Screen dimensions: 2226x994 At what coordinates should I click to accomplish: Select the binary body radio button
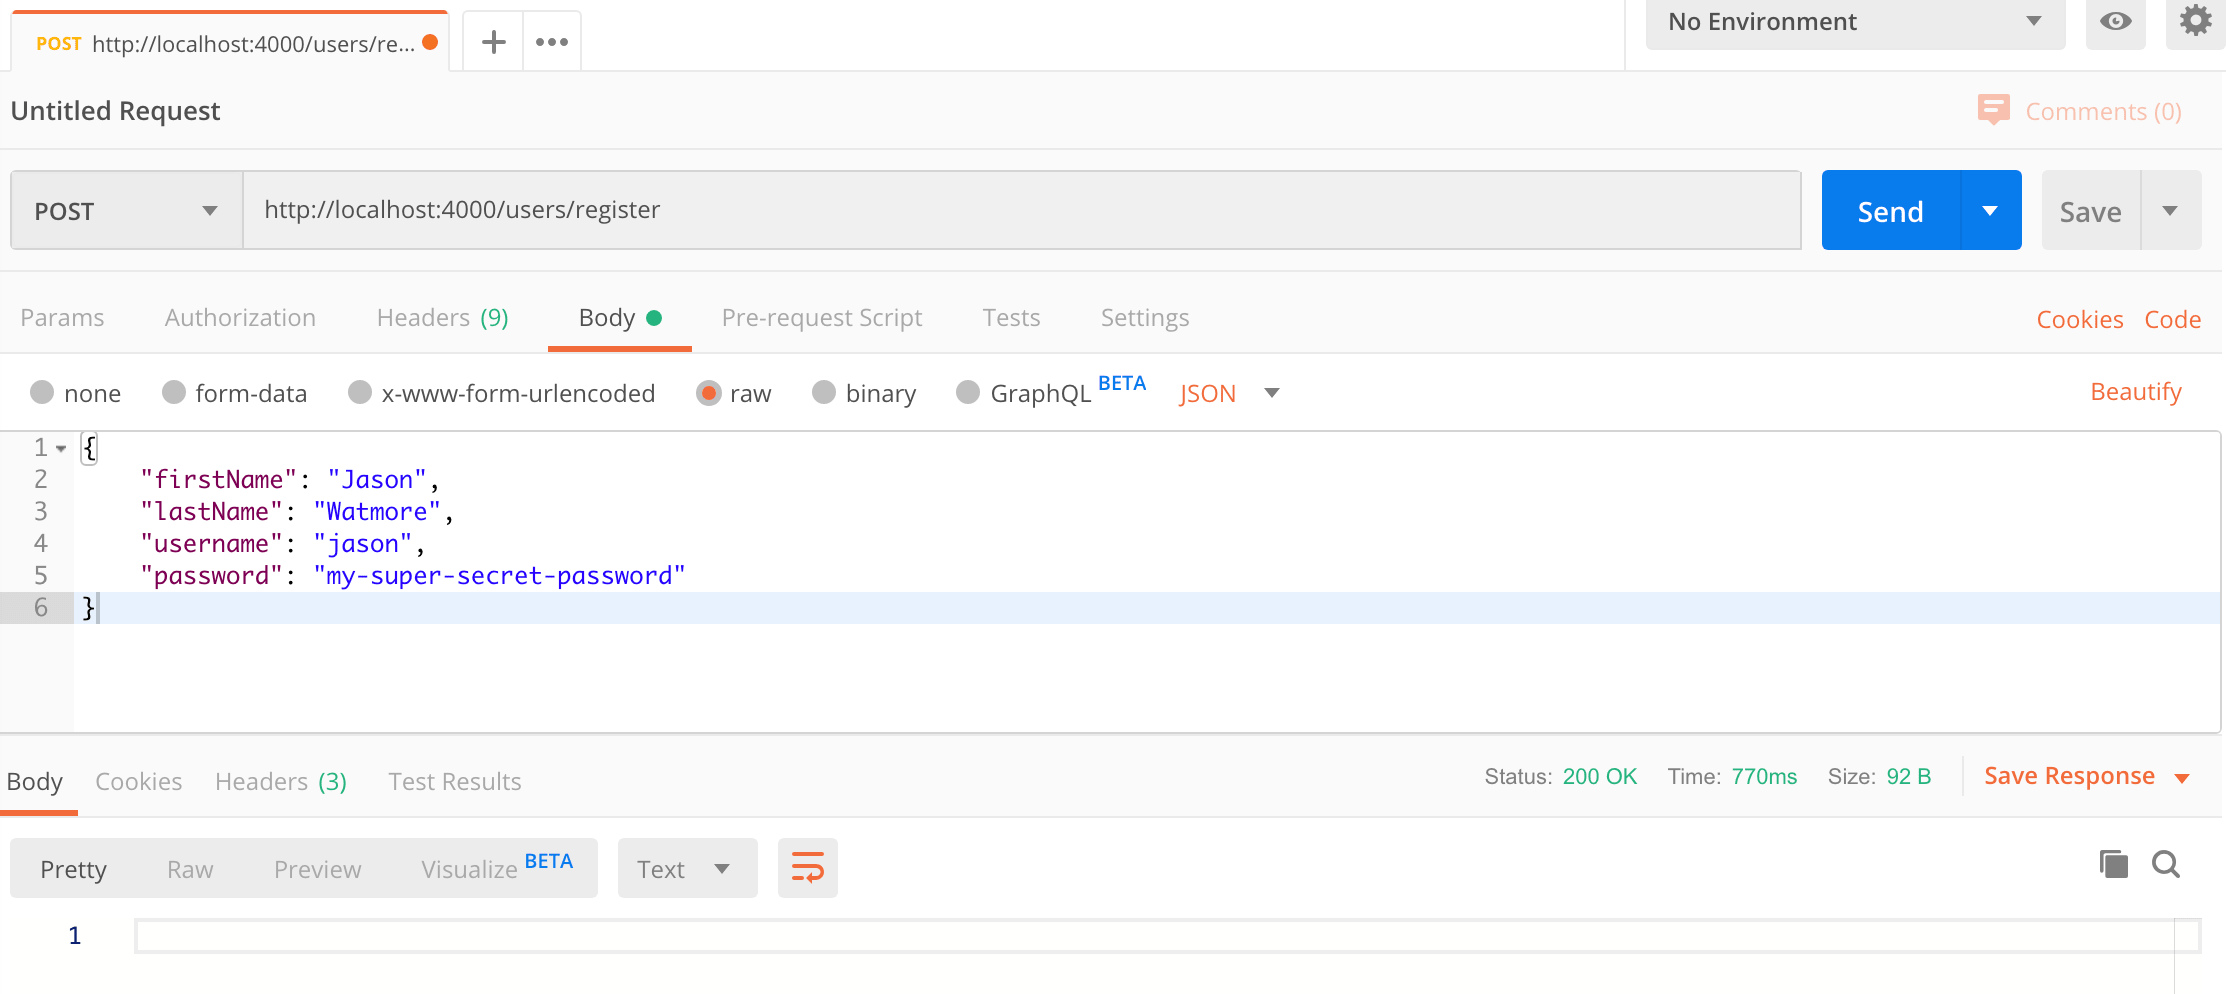click(x=824, y=393)
